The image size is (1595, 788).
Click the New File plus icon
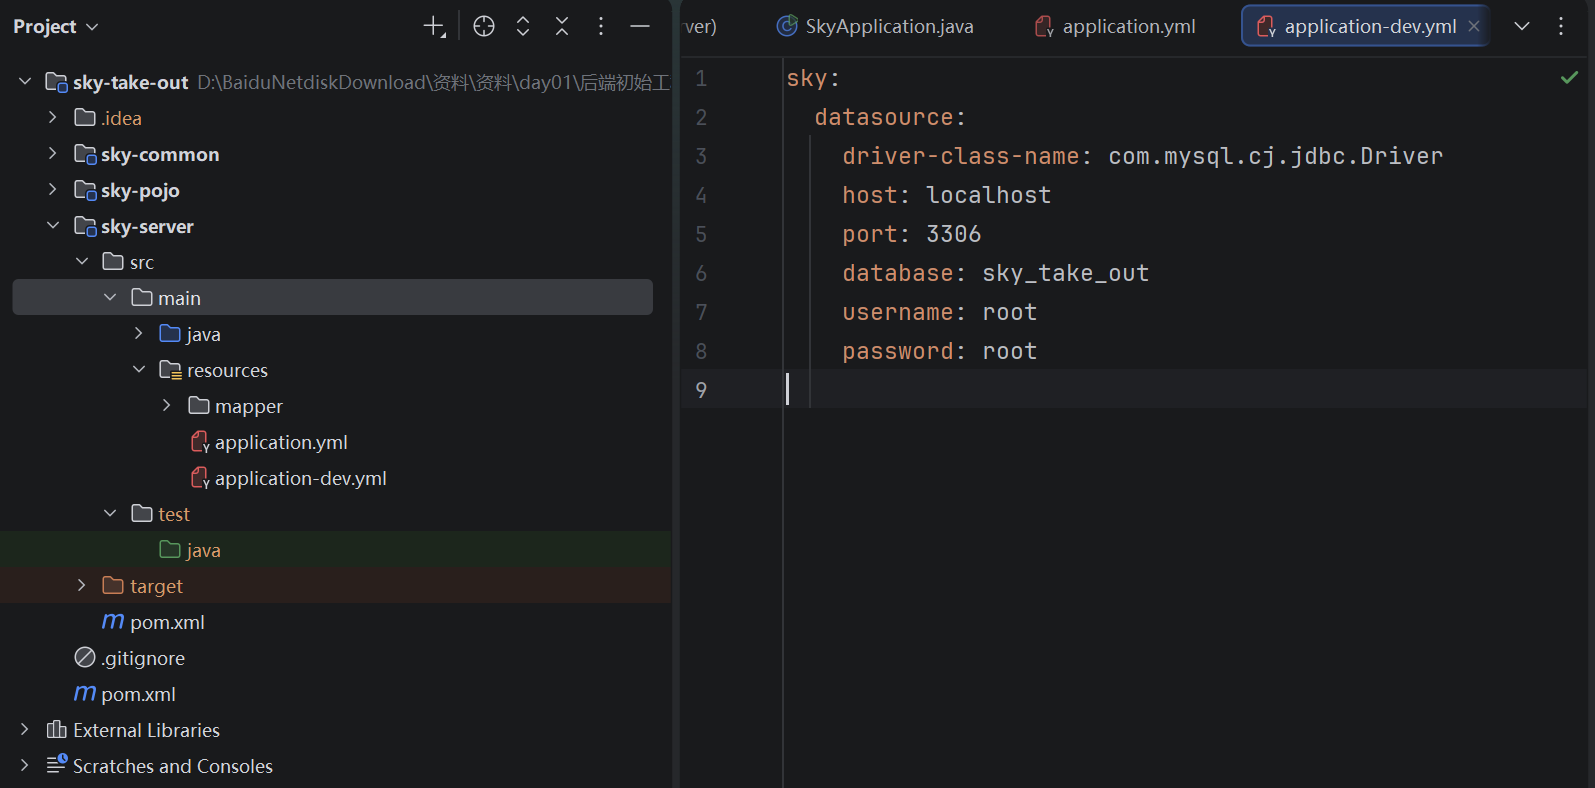(x=434, y=27)
